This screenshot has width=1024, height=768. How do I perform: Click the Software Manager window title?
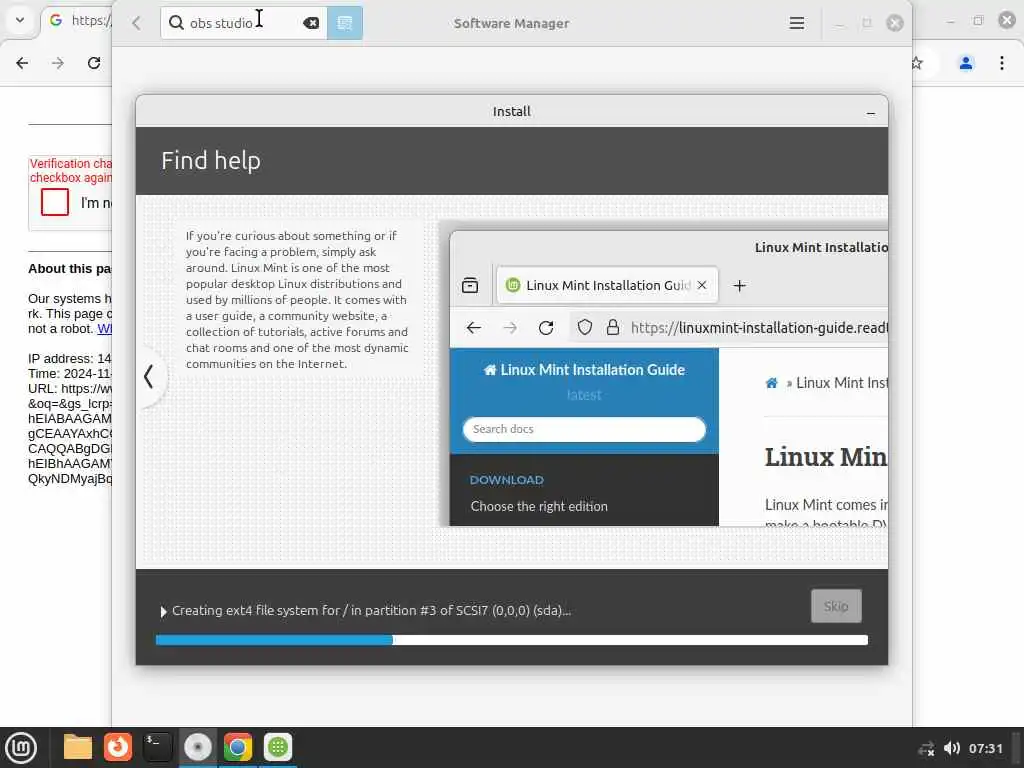point(511,24)
